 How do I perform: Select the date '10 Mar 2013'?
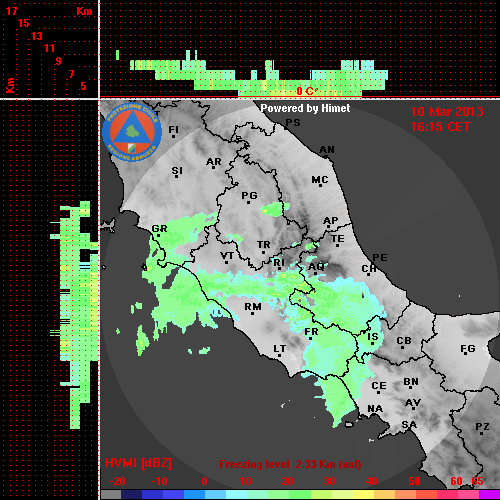pyautogui.click(x=447, y=112)
